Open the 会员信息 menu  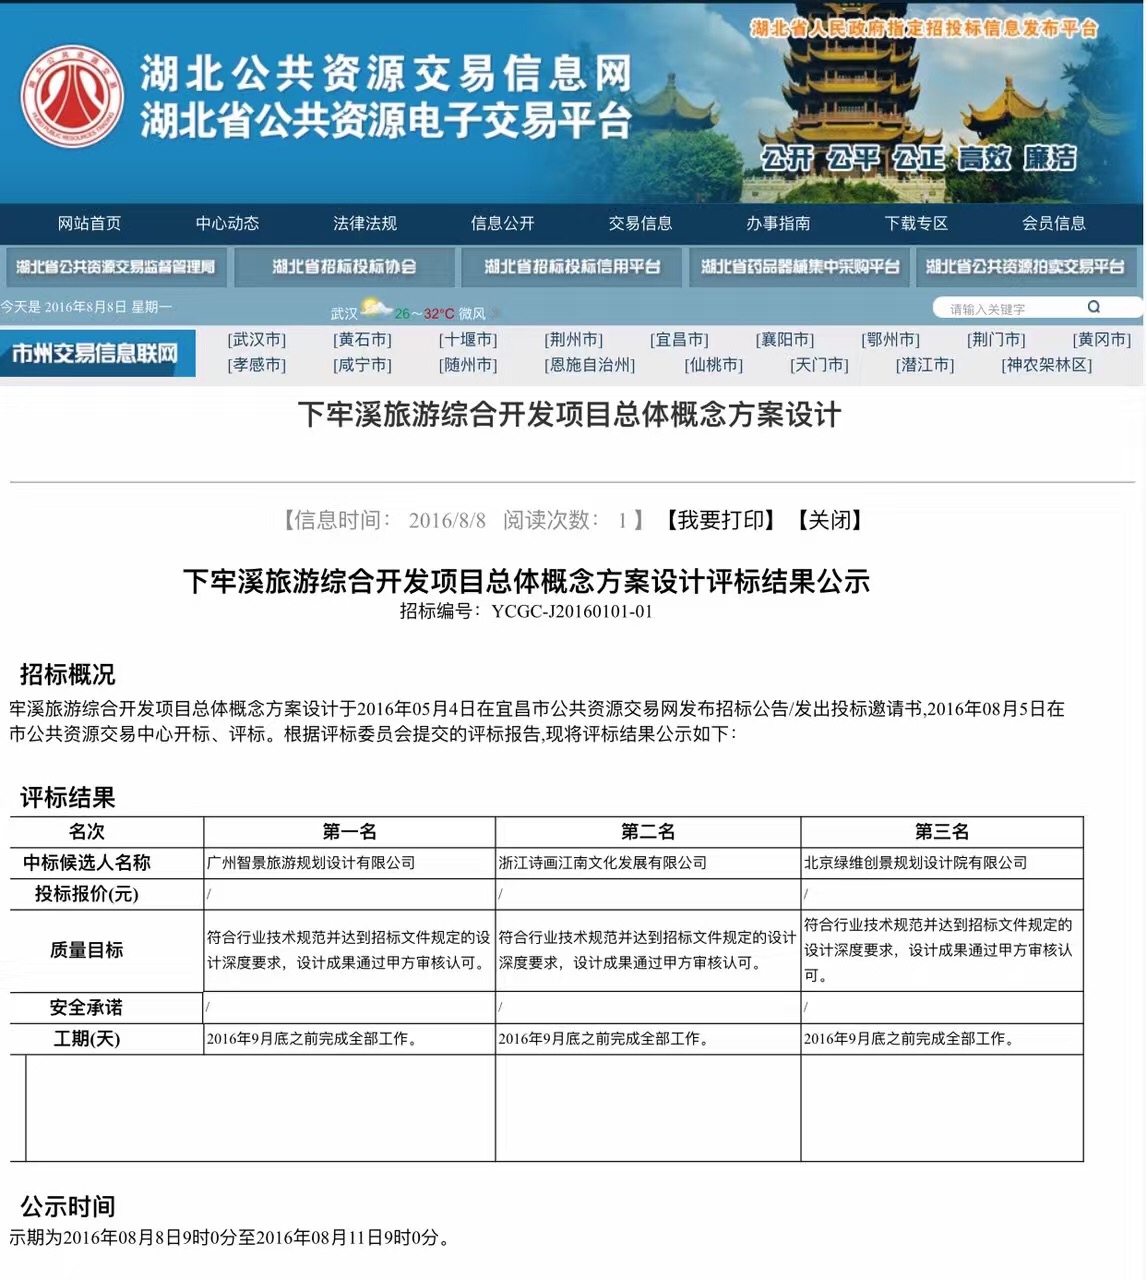pyautogui.click(x=1054, y=223)
